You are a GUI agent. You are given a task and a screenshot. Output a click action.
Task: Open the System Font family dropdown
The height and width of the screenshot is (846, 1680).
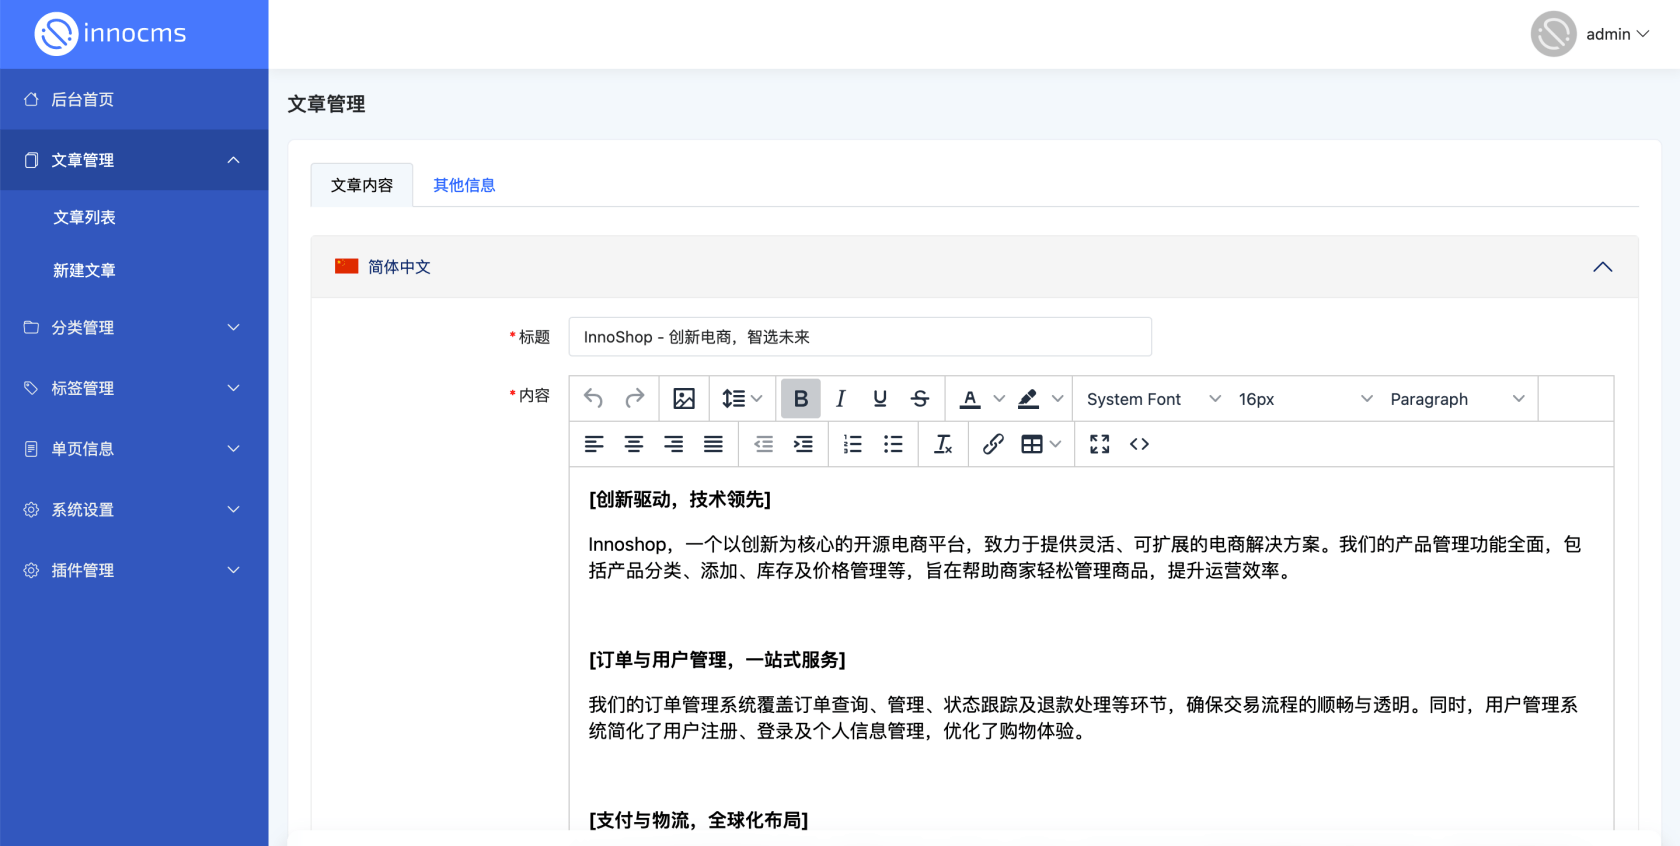pyautogui.click(x=1154, y=399)
